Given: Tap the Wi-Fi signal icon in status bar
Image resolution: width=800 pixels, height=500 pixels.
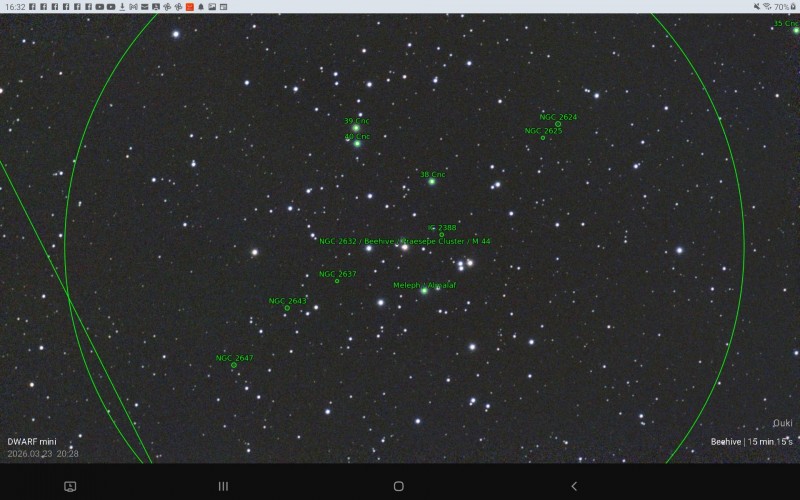Looking at the screenshot, I should pyautogui.click(x=767, y=7).
